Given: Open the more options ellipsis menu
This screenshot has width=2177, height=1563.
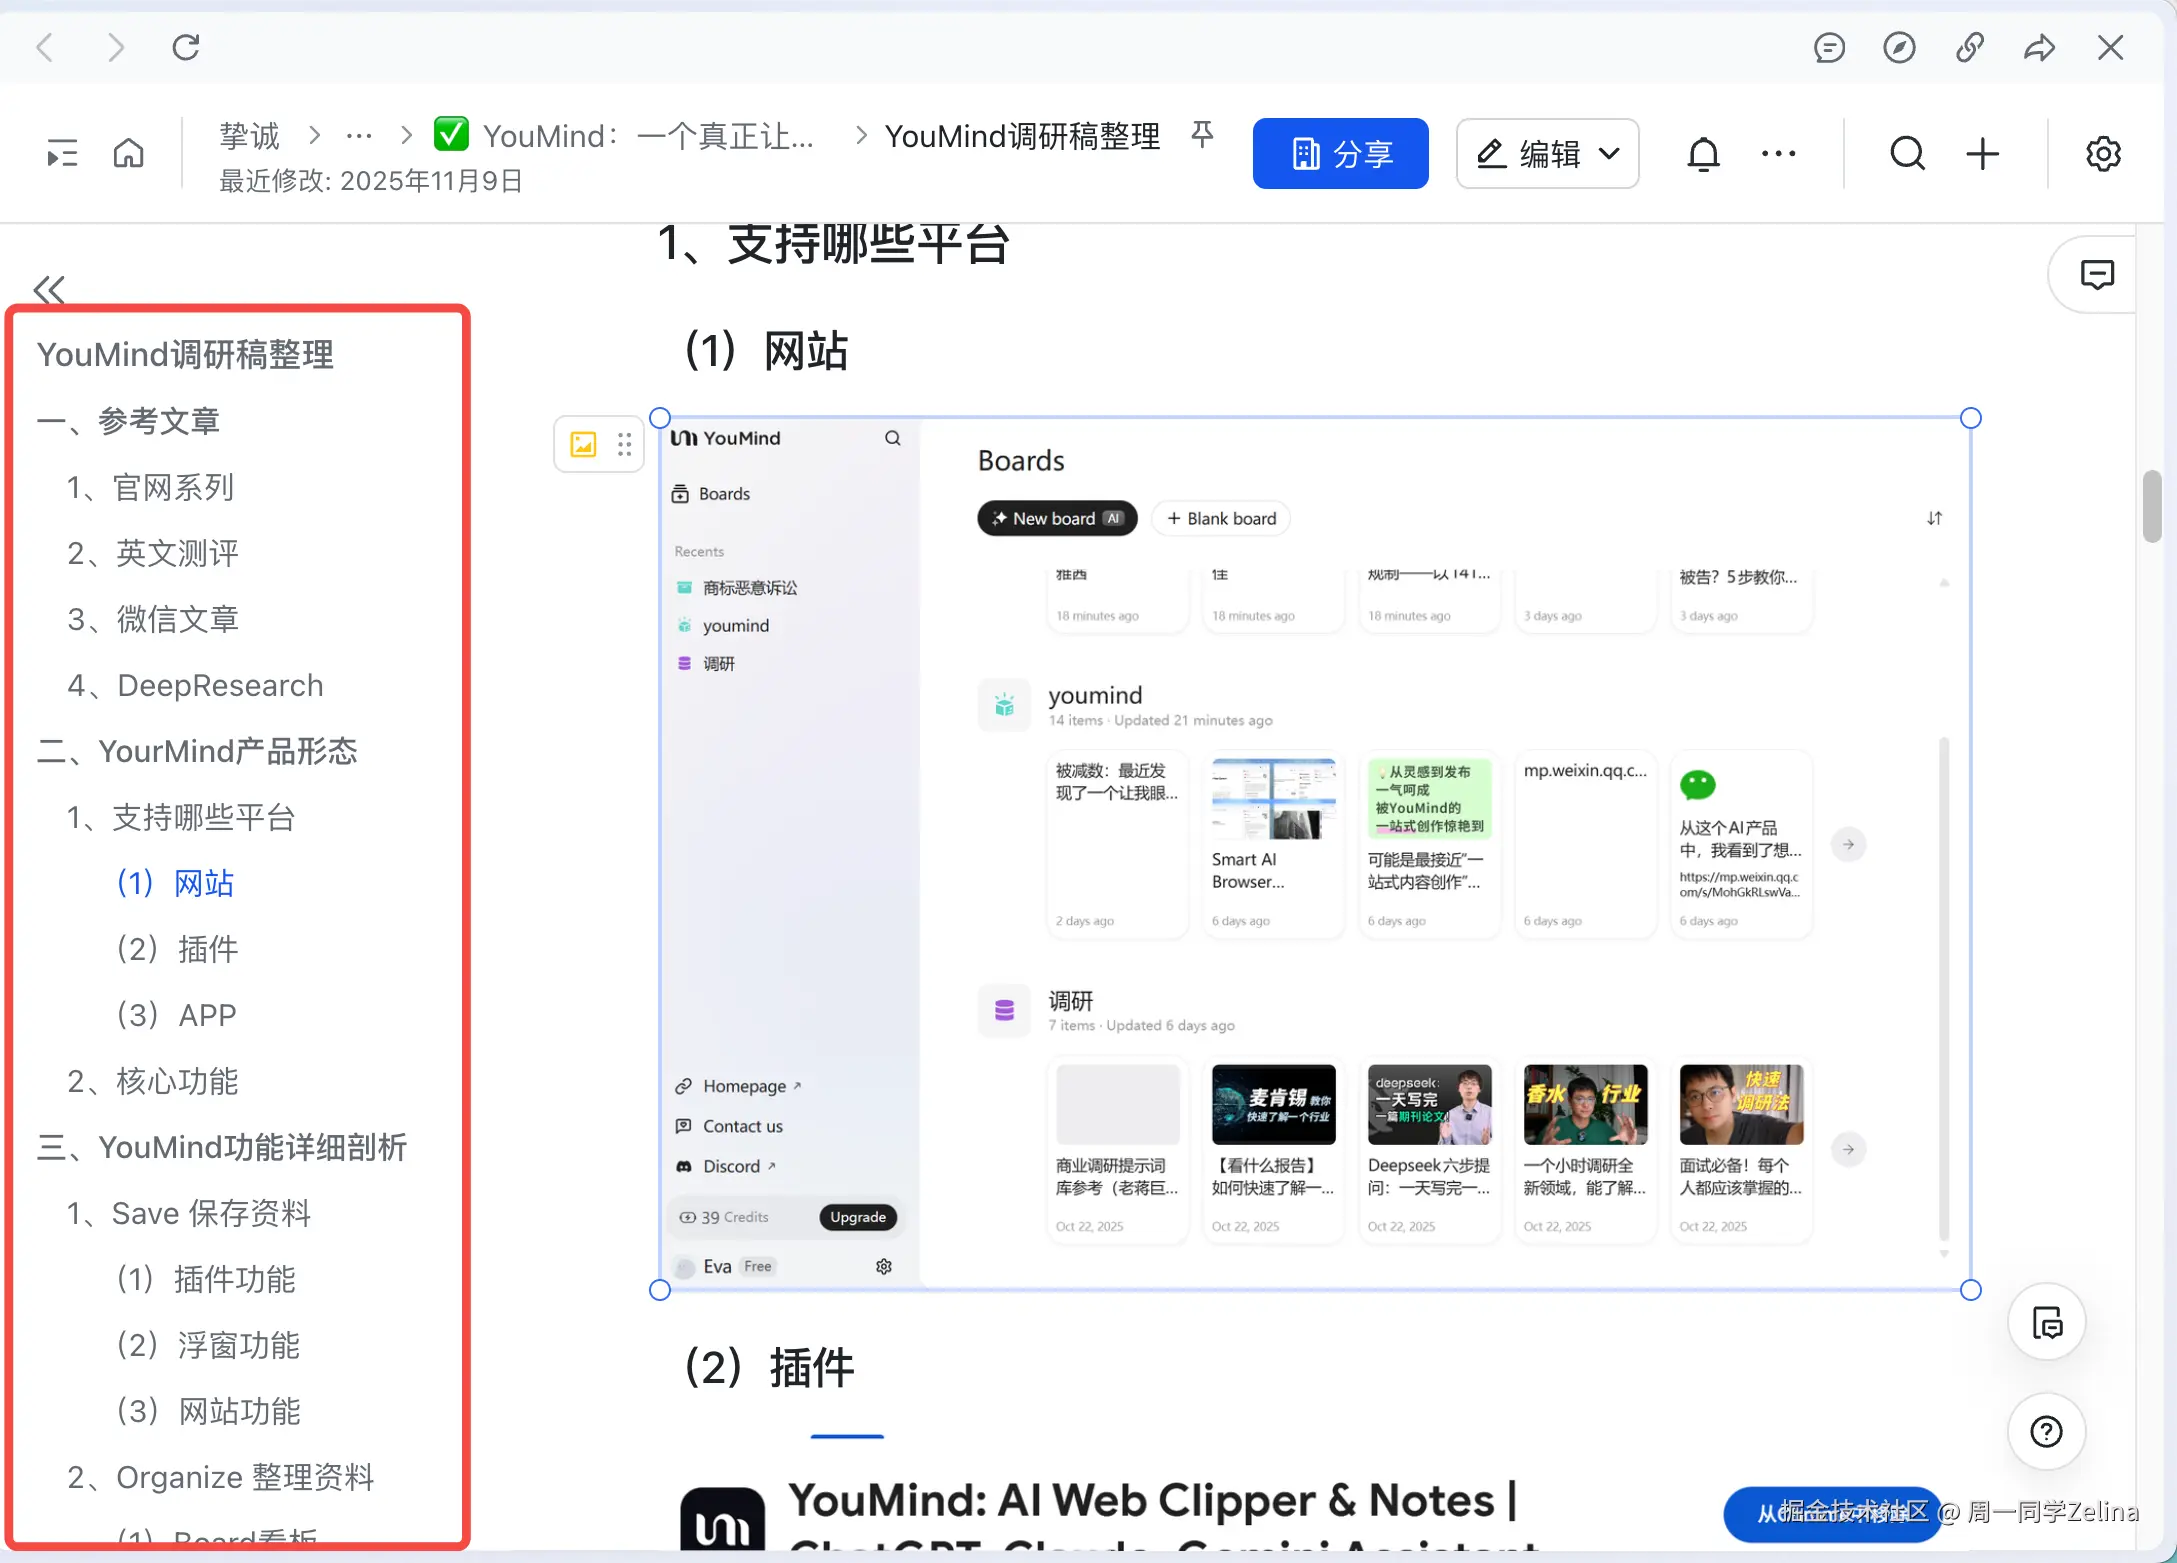Looking at the screenshot, I should (x=1778, y=154).
